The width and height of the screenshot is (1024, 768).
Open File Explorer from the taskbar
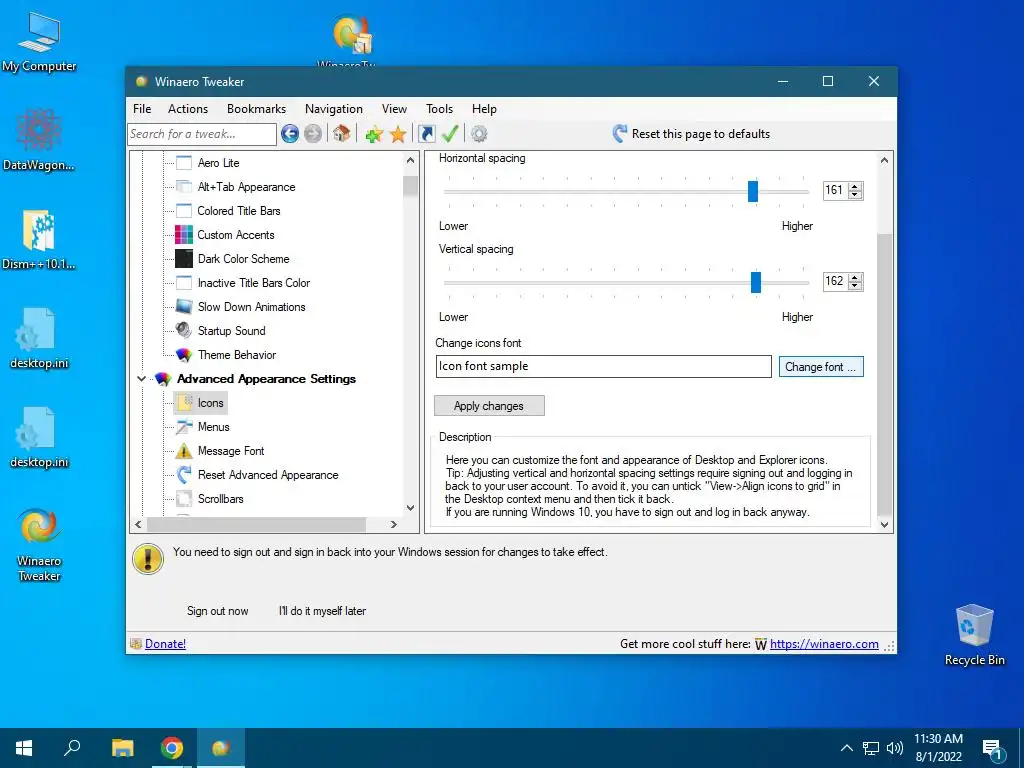point(122,748)
